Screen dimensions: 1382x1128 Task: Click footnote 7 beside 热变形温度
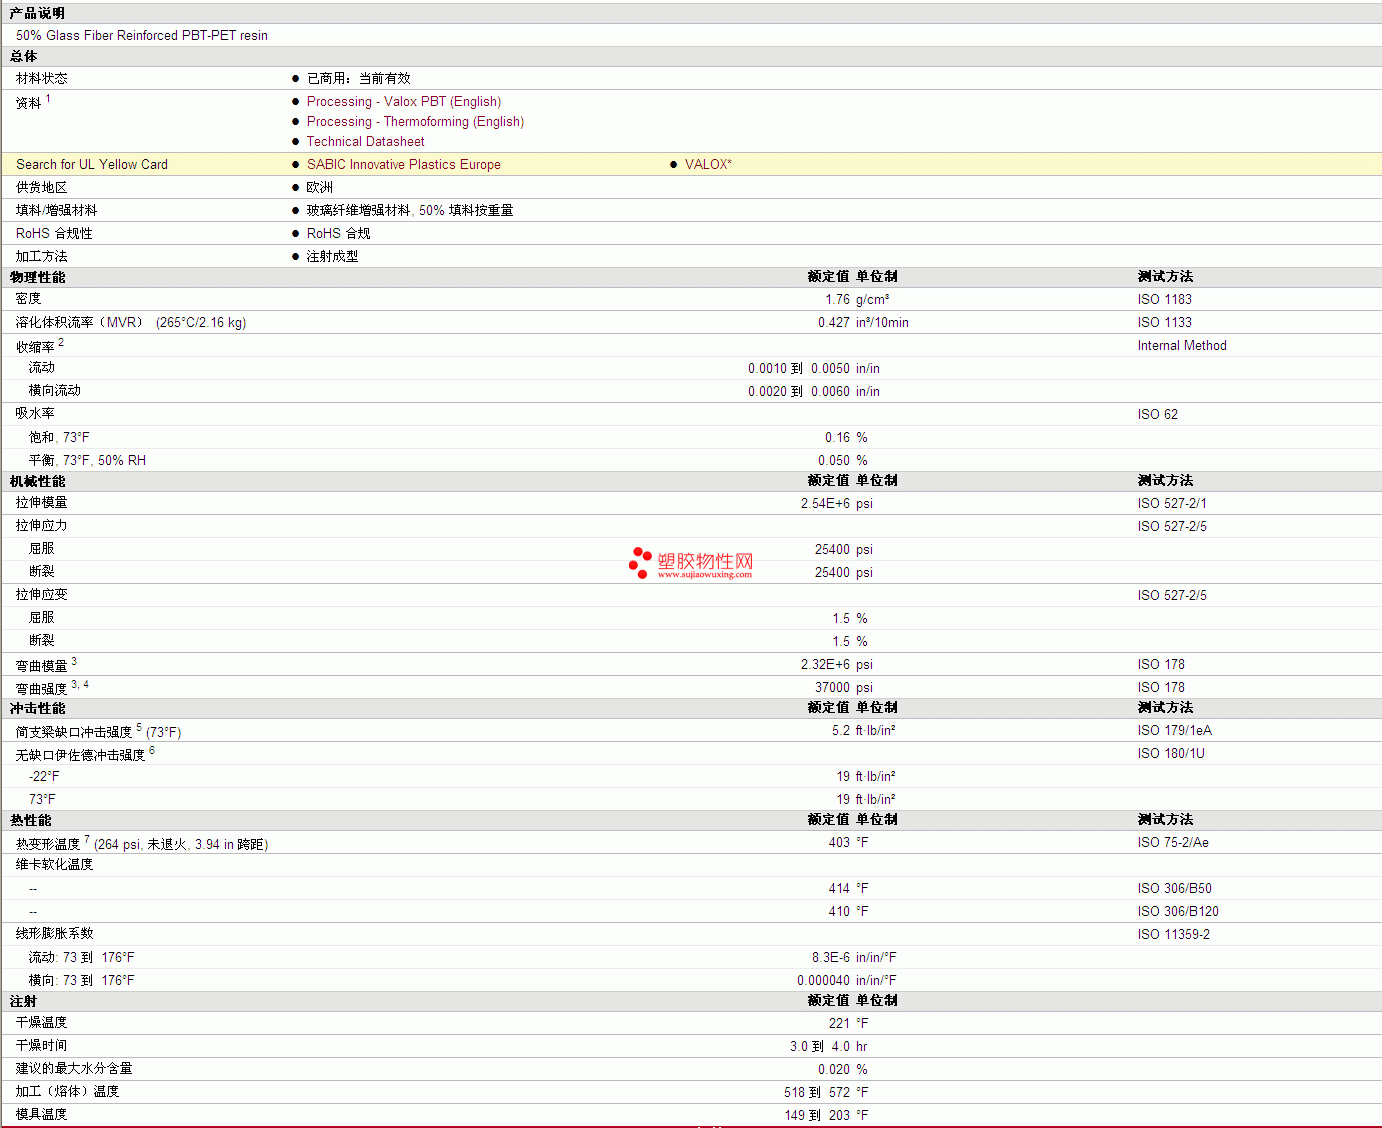[87, 839]
